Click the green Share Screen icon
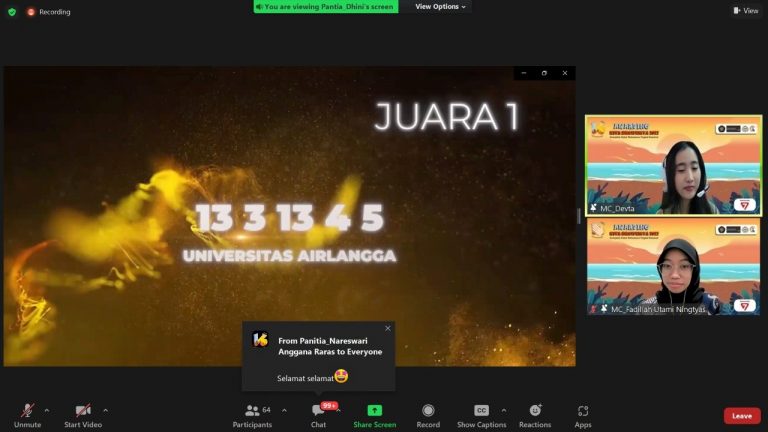Image resolution: width=768 pixels, height=432 pixels. pyautogui.click(x=374, y=411)
